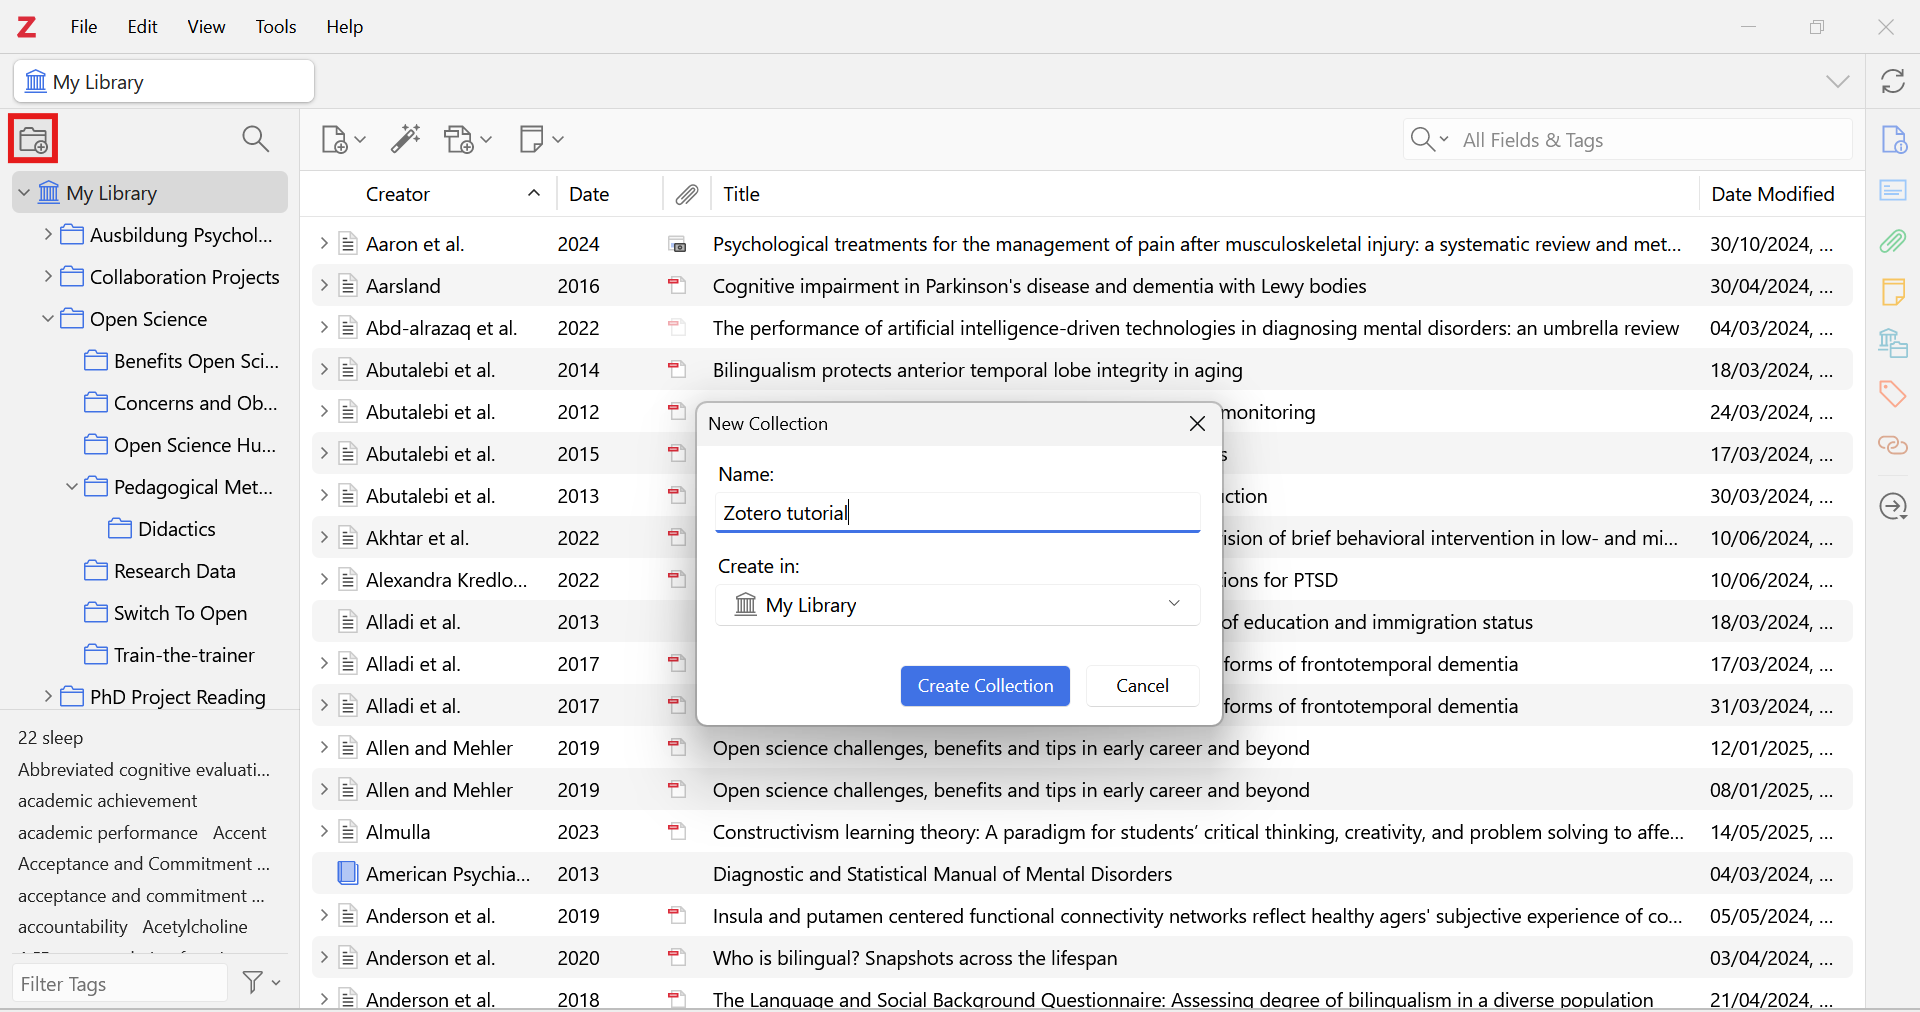Viewport: 1920px width, 1012px height.
Task: Open the collection search magnifier
Action: (256, 139)
